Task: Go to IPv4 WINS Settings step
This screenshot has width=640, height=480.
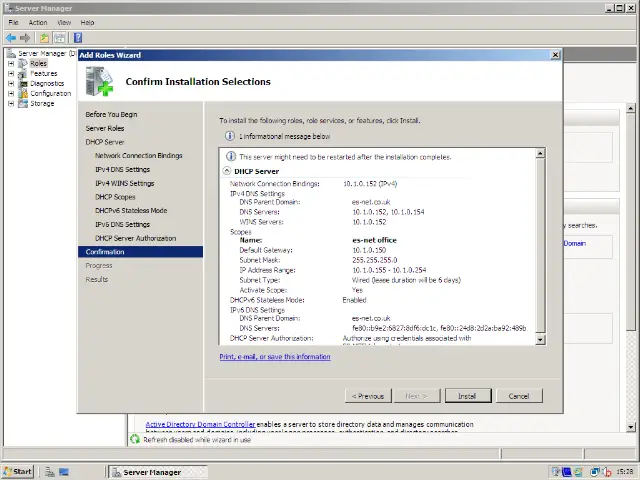Action: point(124,183)
